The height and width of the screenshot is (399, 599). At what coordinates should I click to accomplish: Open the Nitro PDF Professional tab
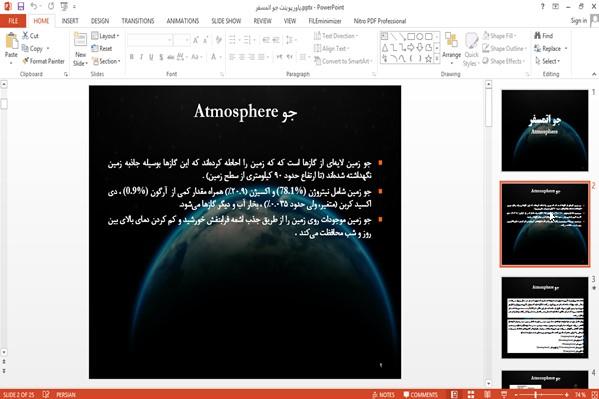pyautogui.click(x=379, y=21)
